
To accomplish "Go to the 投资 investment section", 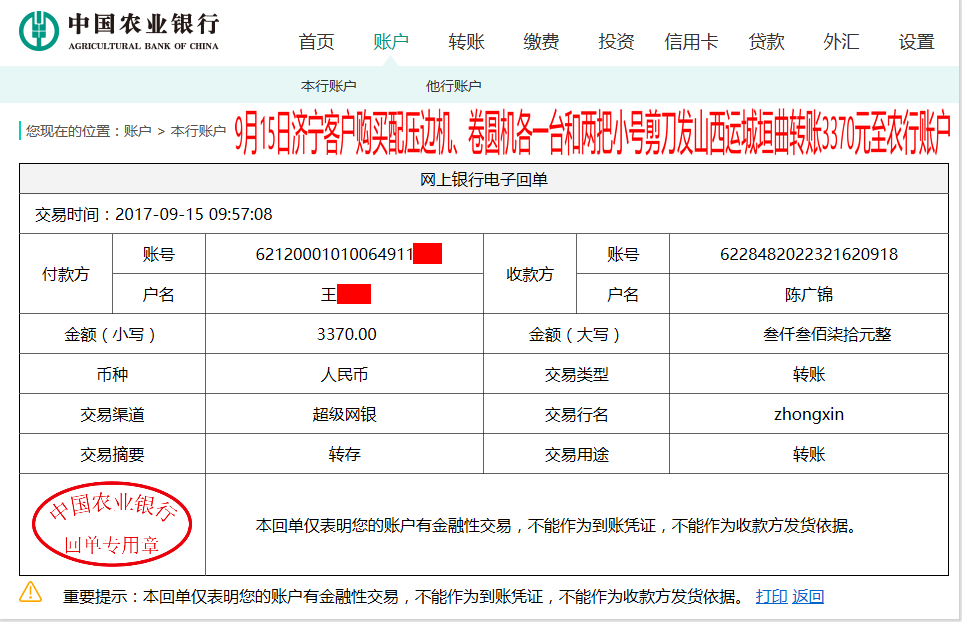I will pyautogui.click(x=615, y=41).
